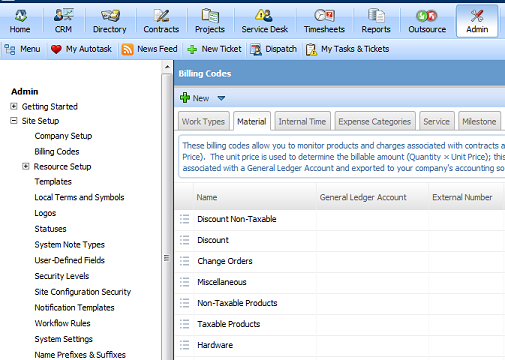This screenshot has width=505, height=360.
Task: Click the News Feed RSS icon
Action: 127,49
